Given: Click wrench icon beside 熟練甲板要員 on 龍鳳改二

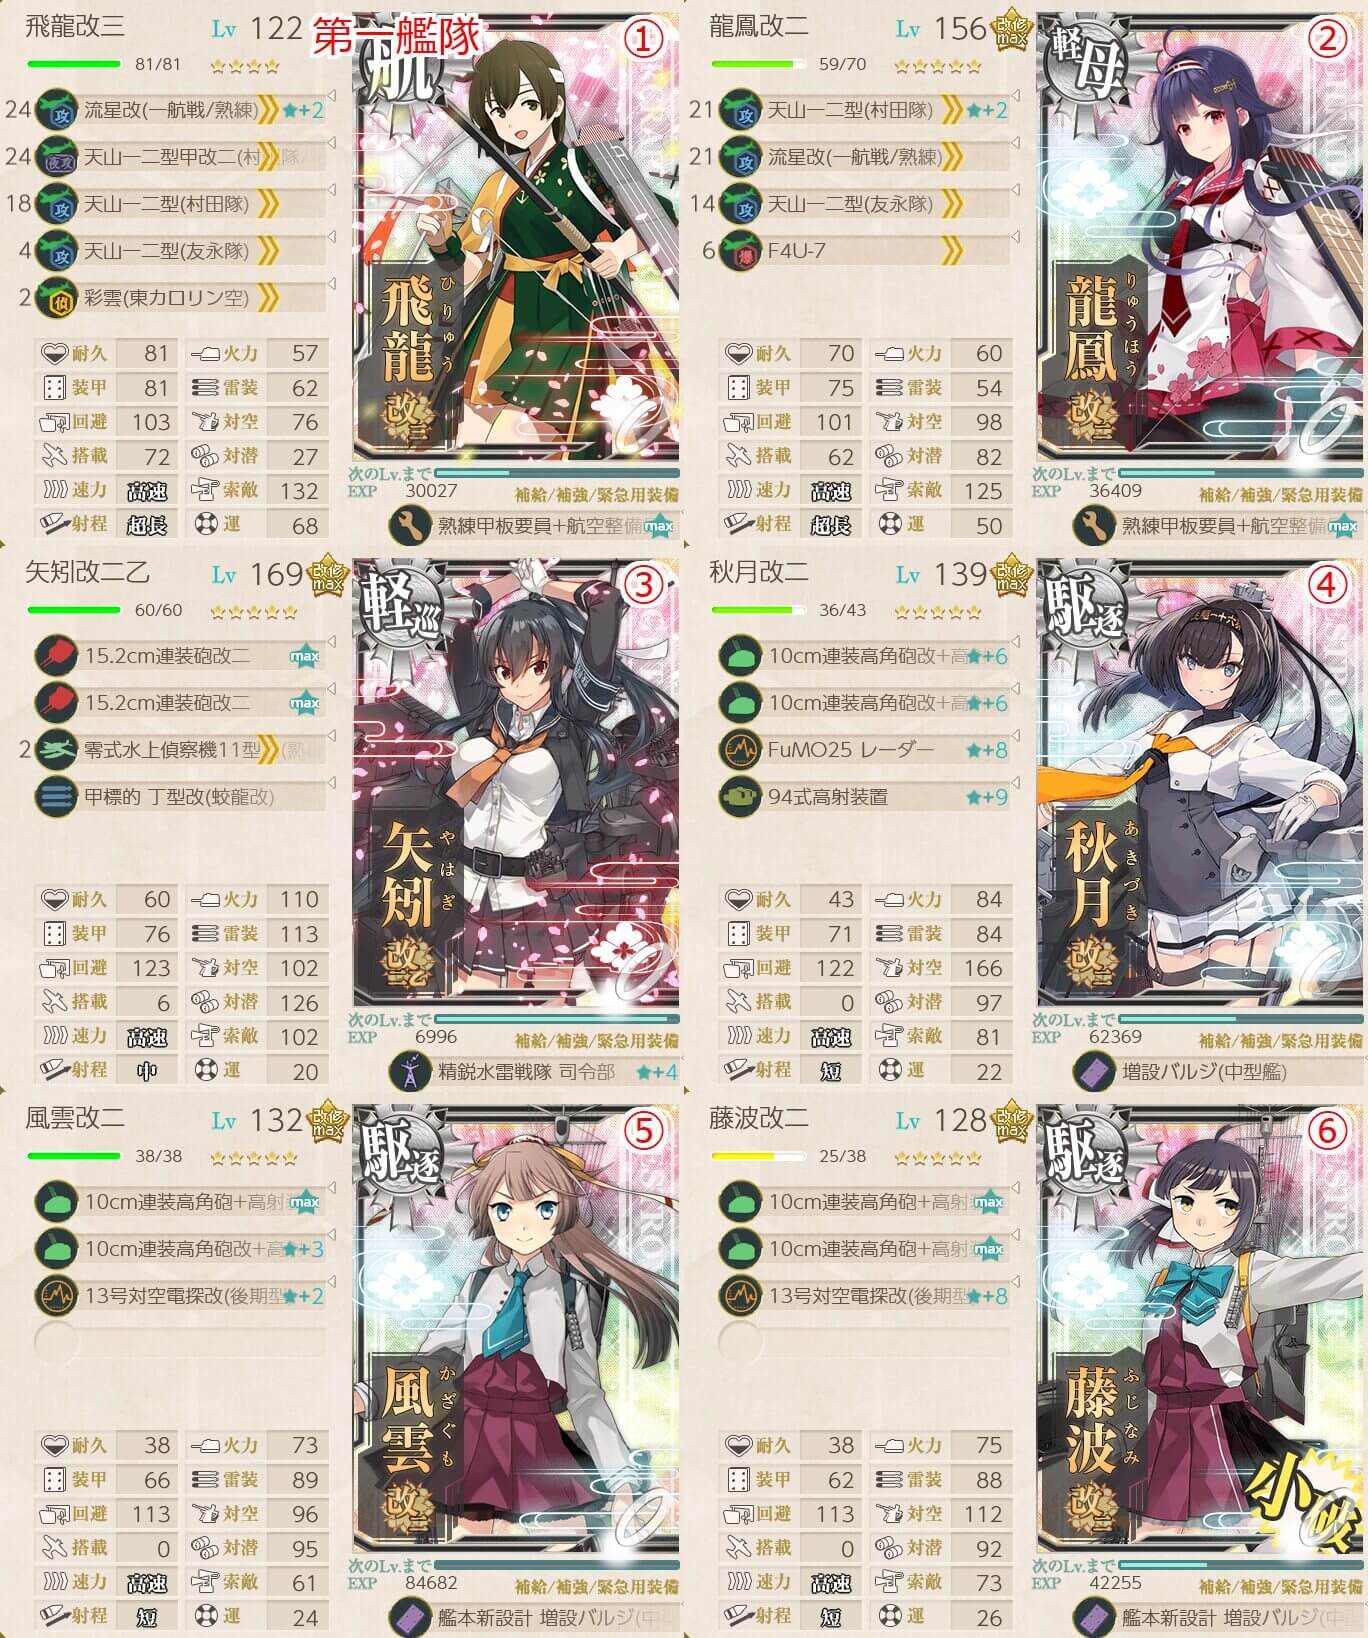Looking at the screenshot, I should coord(1093,525).
